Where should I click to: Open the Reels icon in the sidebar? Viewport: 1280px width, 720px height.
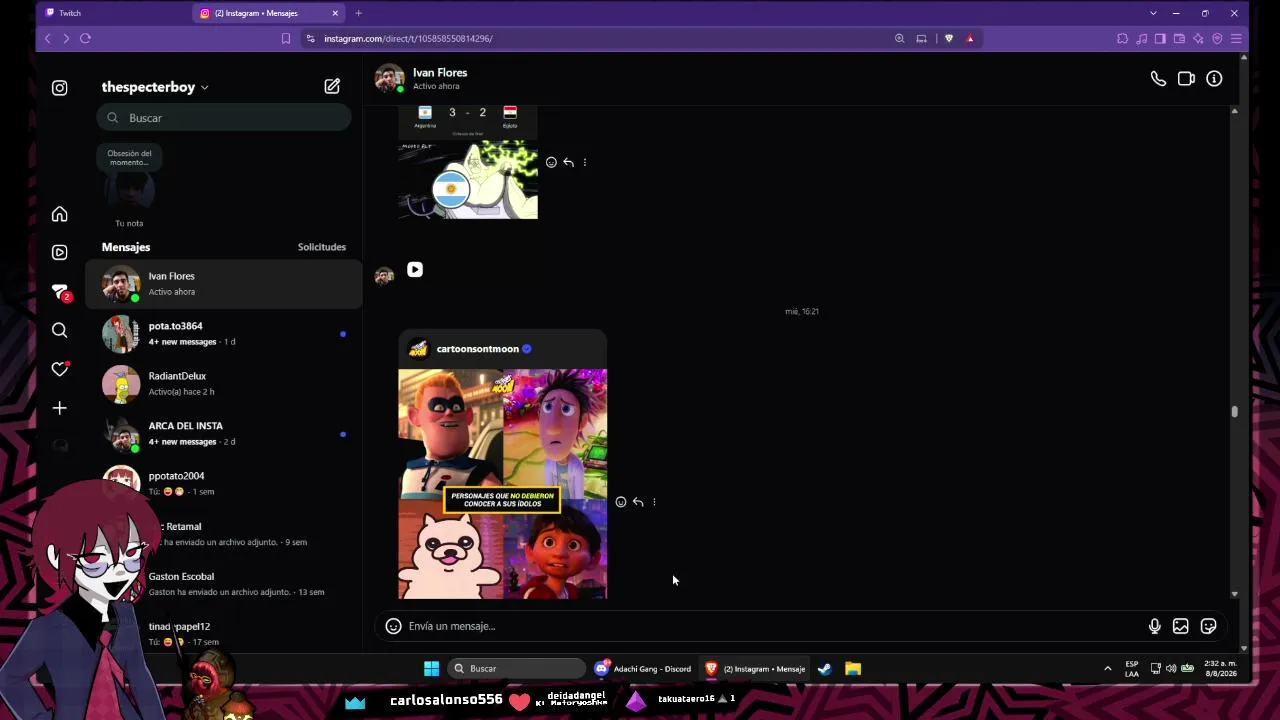tap(60, 252)
